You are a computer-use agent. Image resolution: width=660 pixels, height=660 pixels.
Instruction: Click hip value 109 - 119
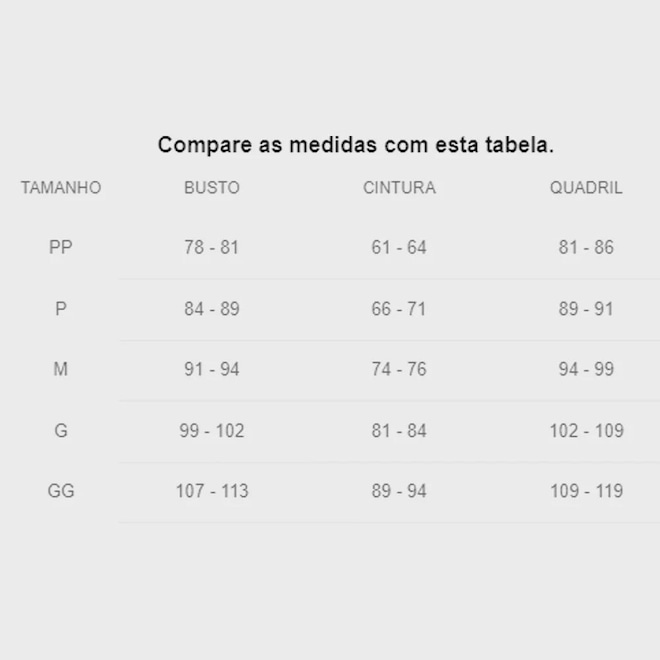click(x=586, y=491)
